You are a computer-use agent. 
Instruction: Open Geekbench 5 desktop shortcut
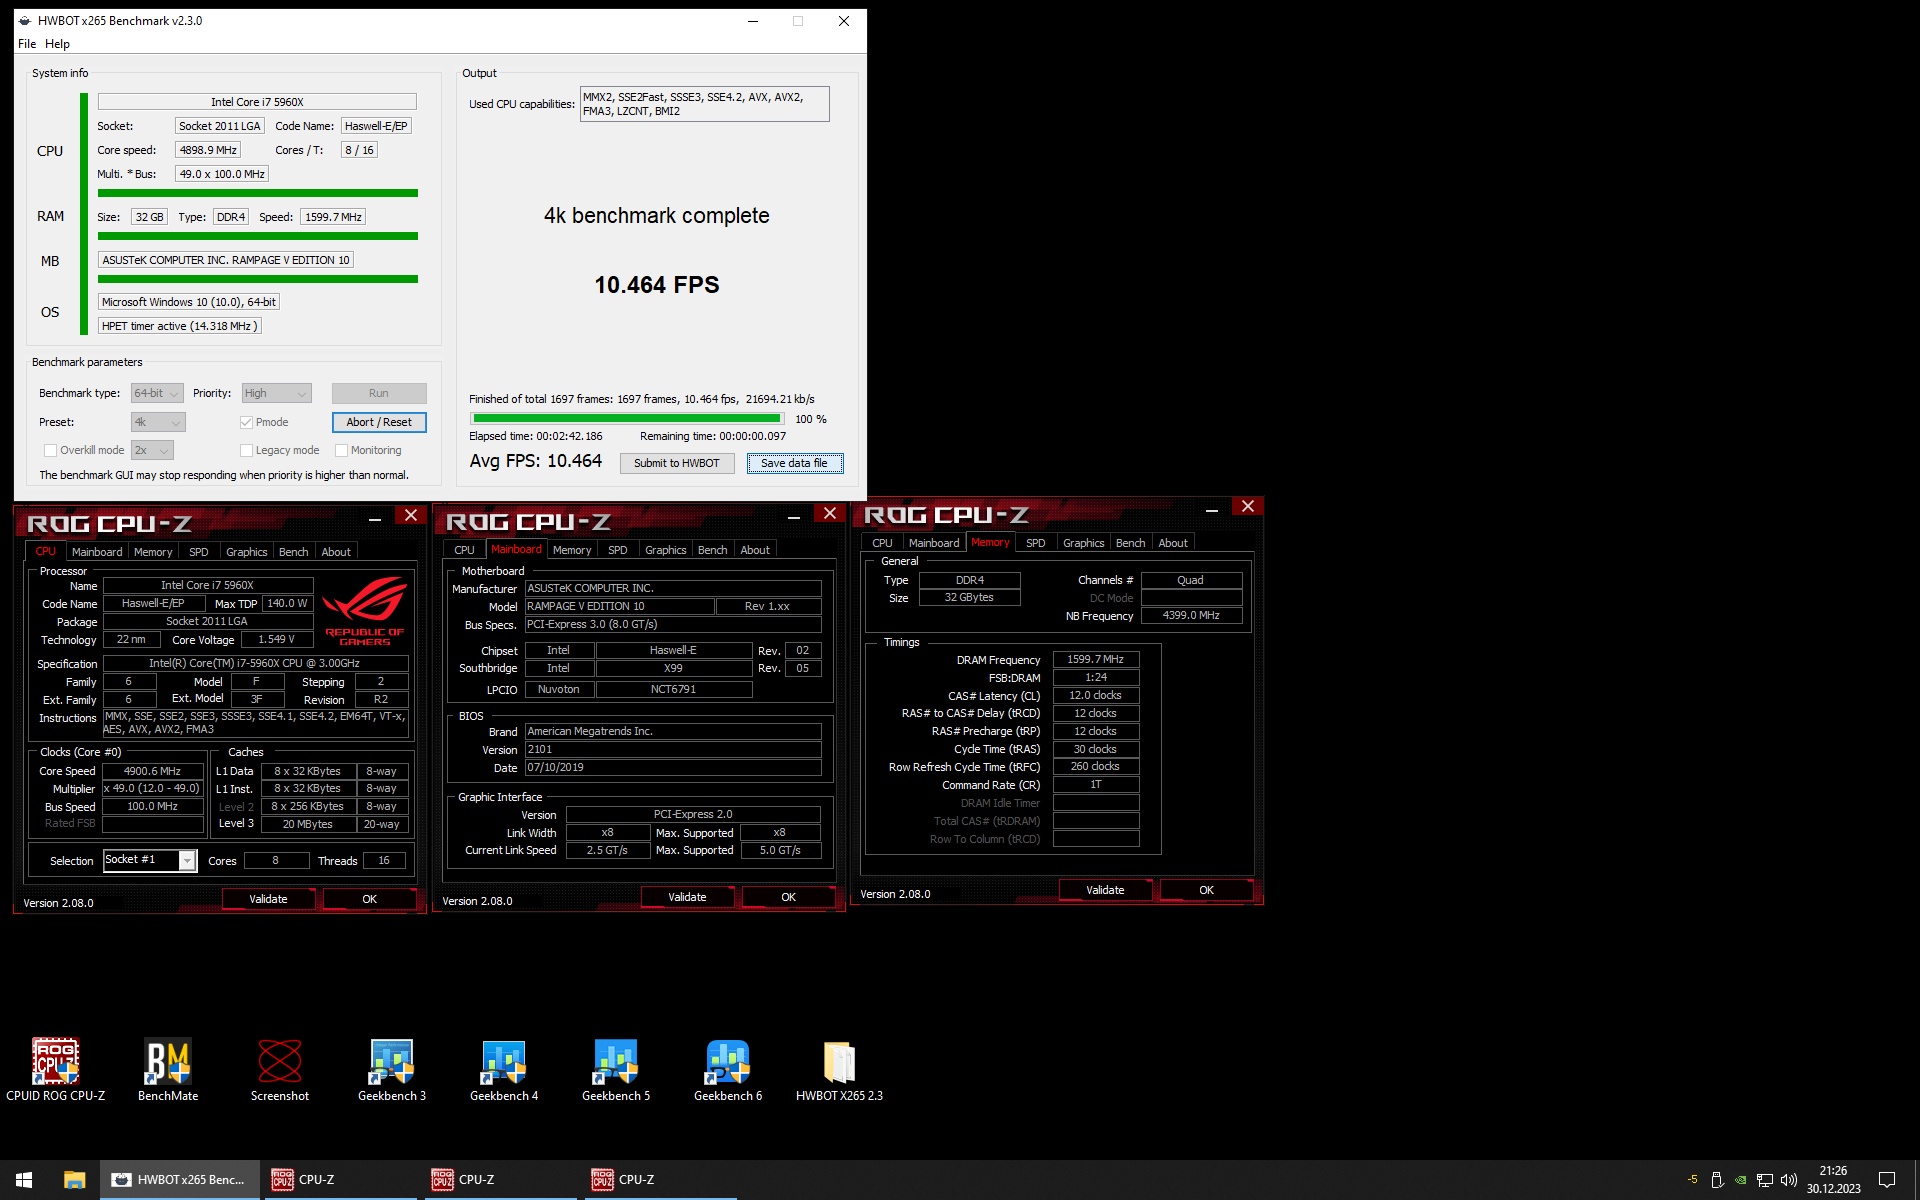[x=616, y=1069]
